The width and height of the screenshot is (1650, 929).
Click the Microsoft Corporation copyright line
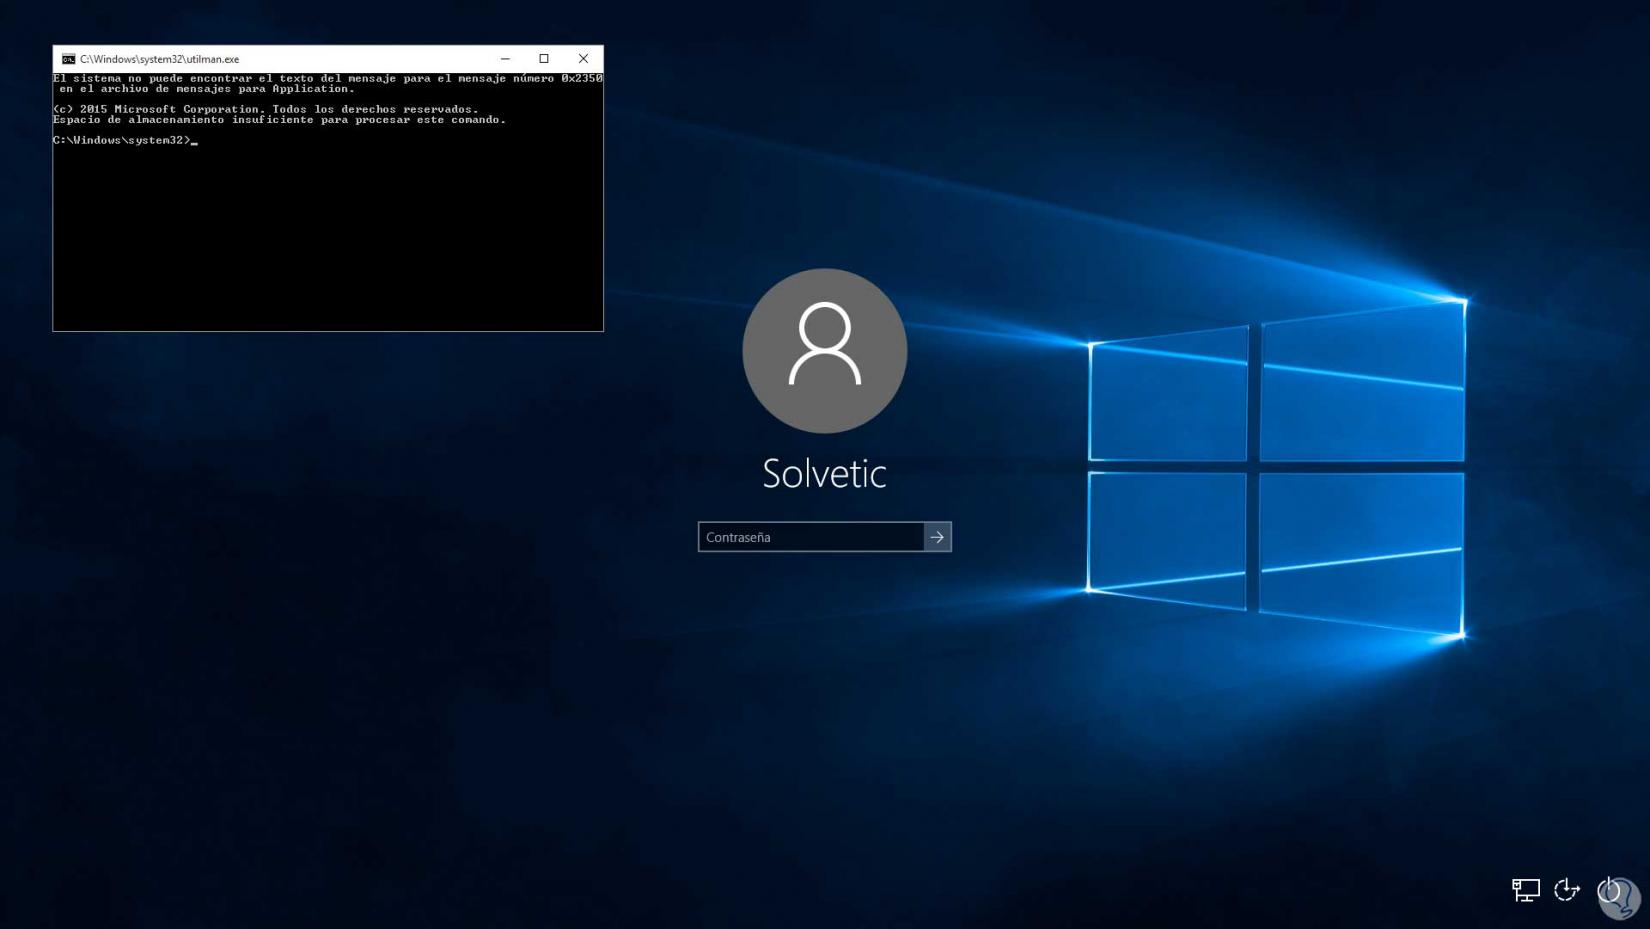(x=266, y=109)
